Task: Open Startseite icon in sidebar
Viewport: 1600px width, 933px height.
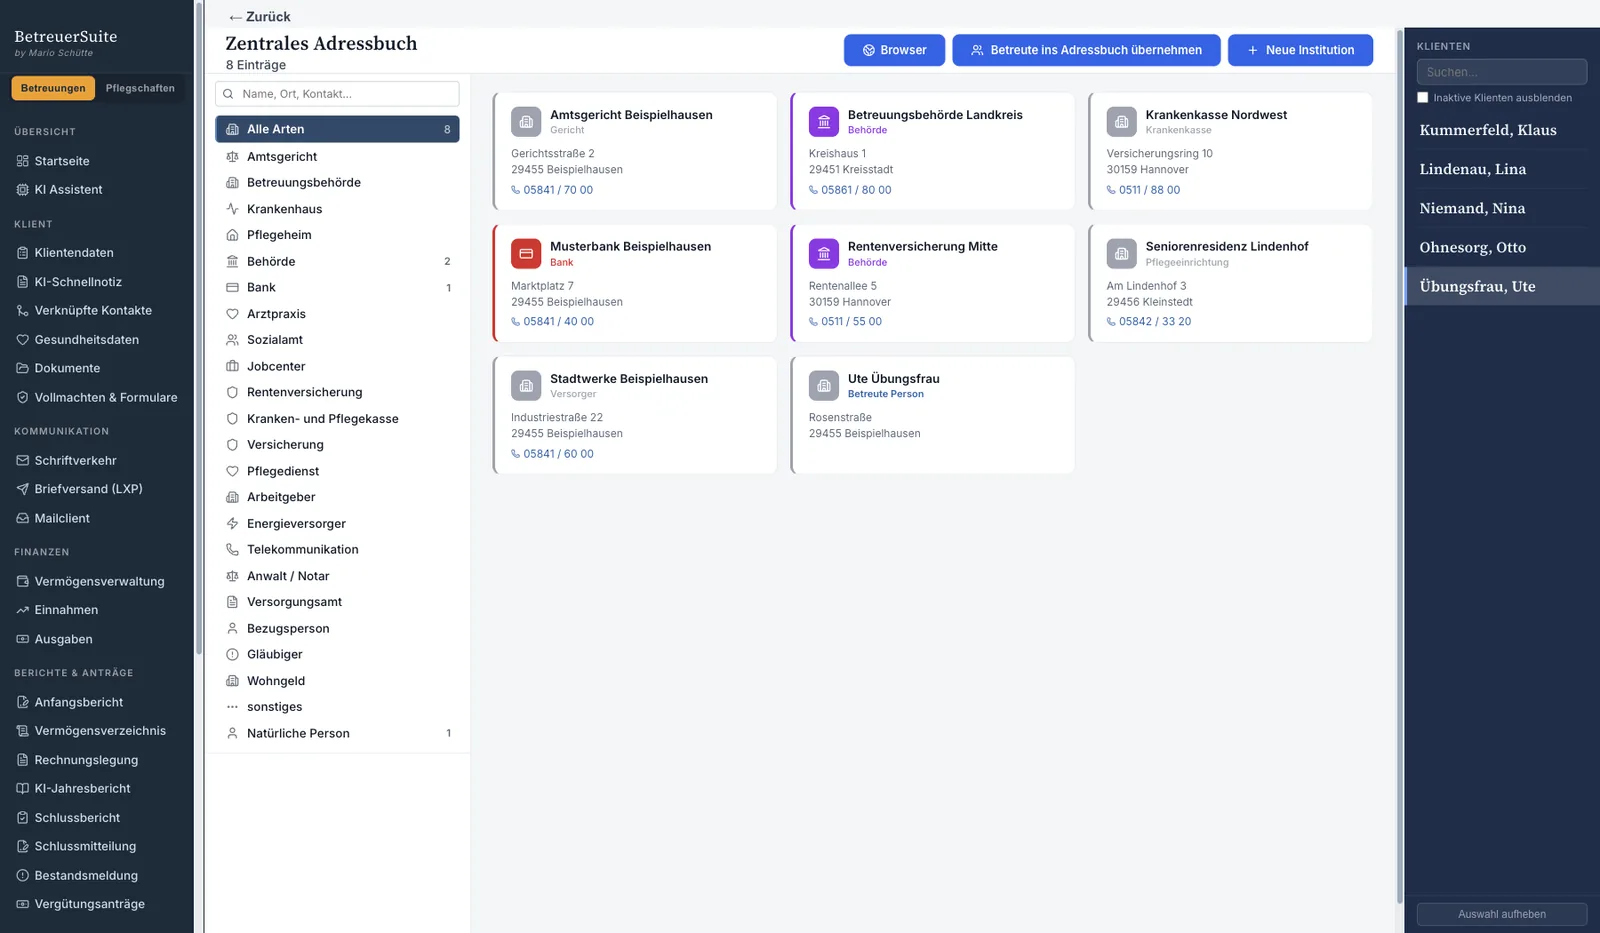Action: pyautogui.click(x=23, y=161)
